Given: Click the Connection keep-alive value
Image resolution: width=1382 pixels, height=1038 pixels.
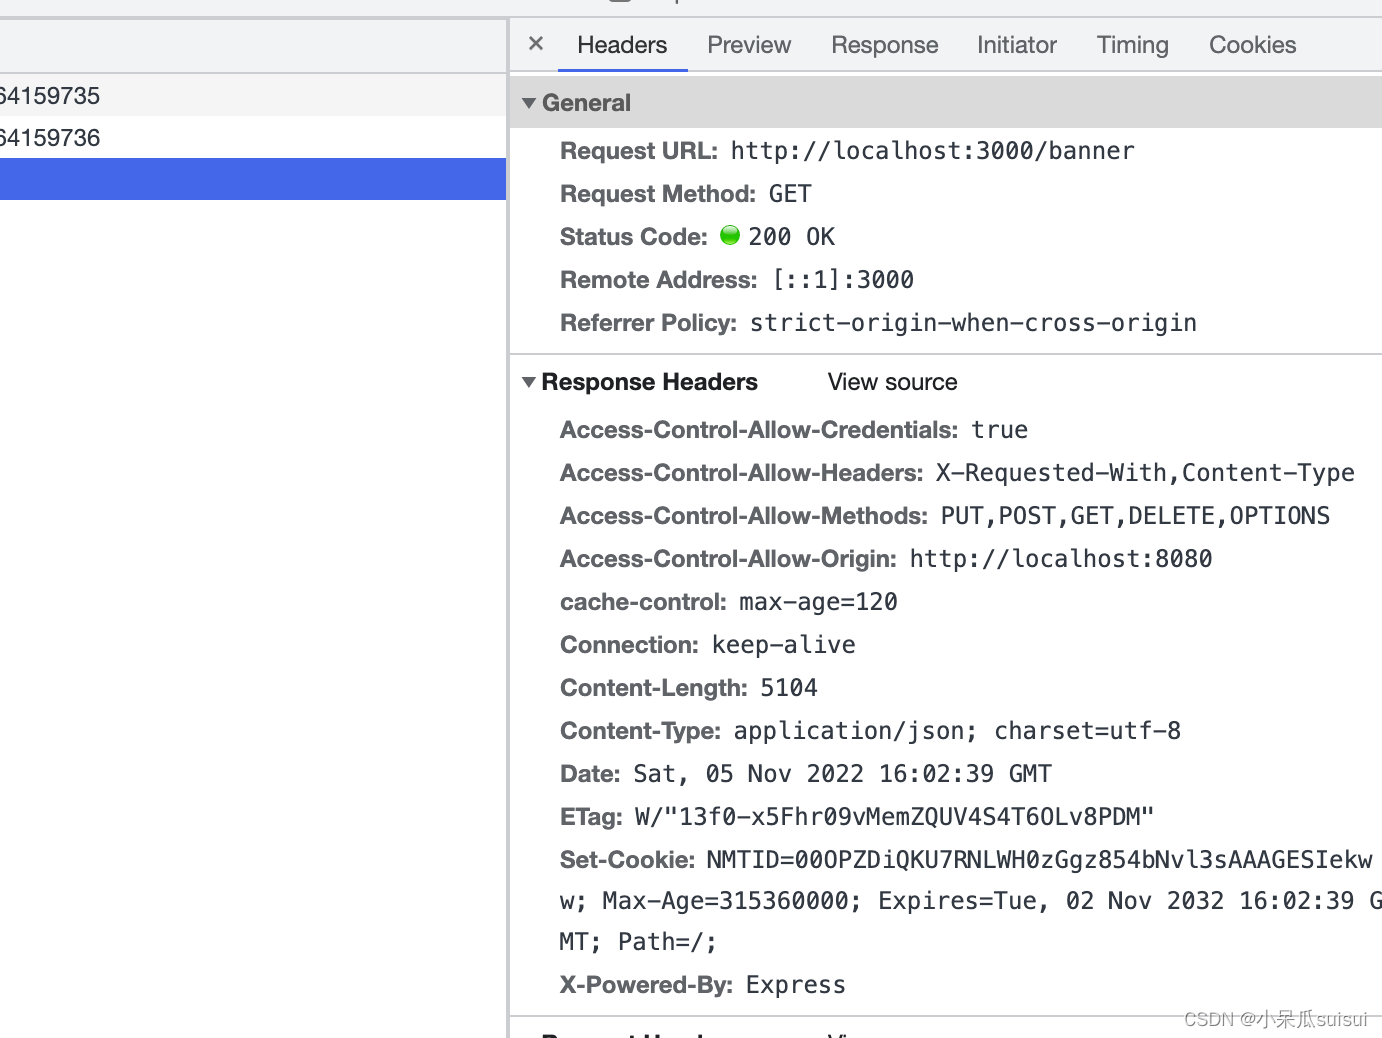Looking at the screenshot, I should click(784, 645).
